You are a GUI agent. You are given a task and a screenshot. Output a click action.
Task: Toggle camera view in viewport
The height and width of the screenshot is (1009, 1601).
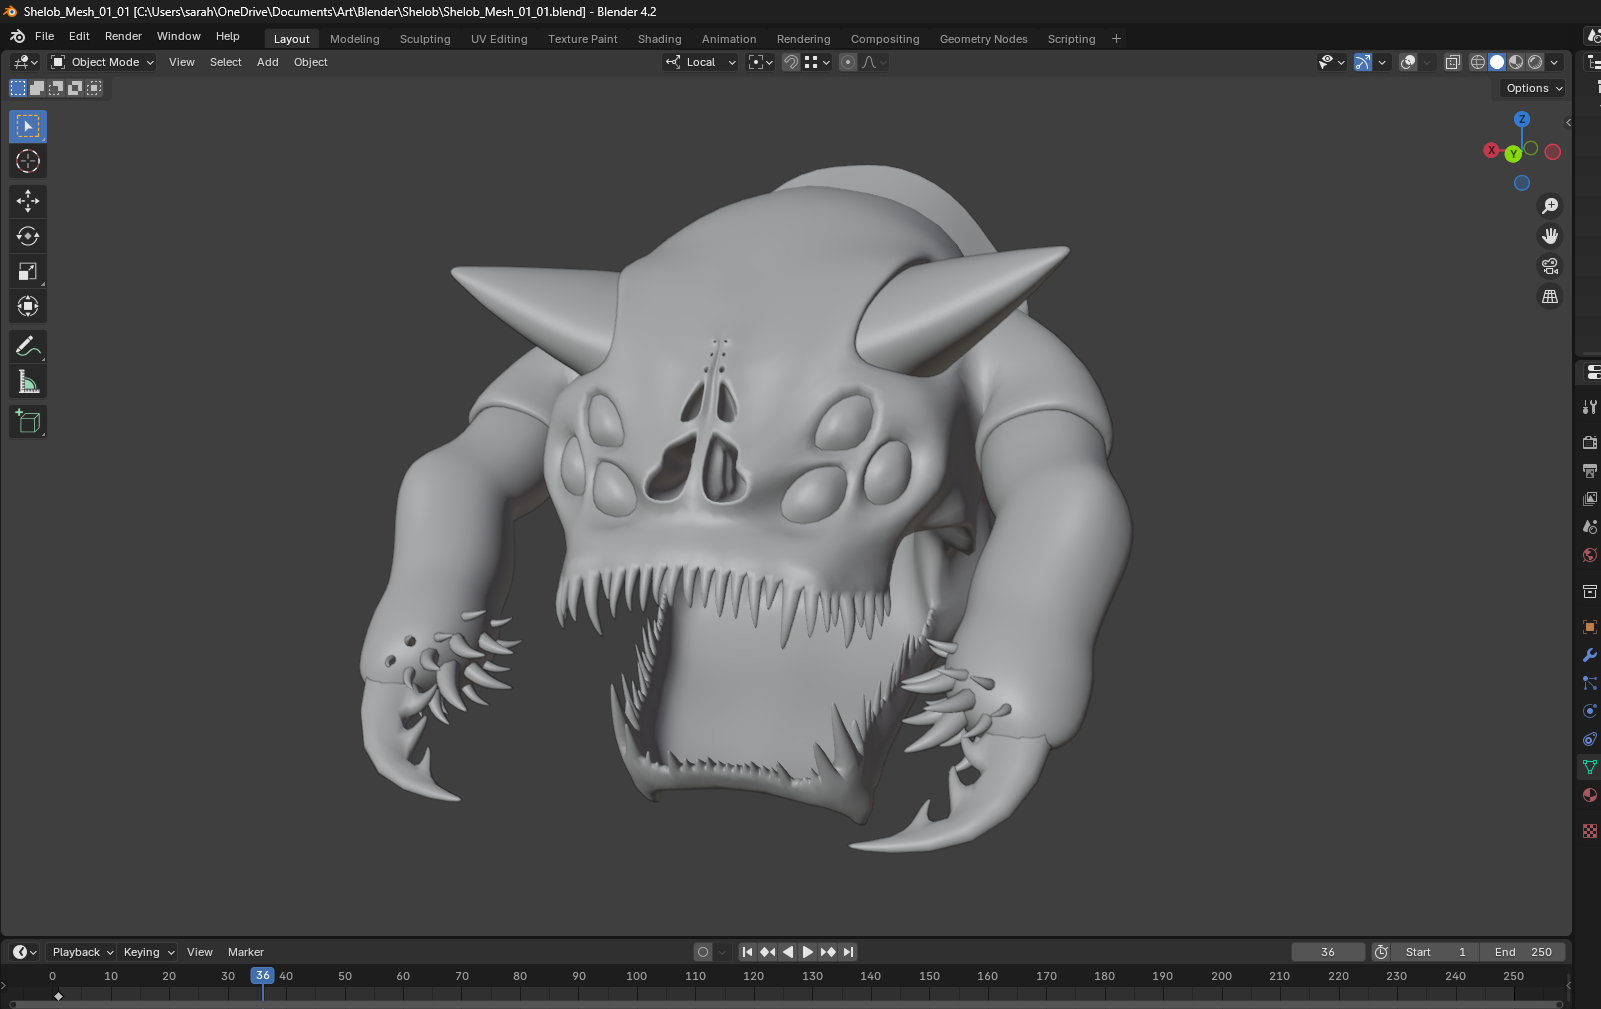[1550, 266]
